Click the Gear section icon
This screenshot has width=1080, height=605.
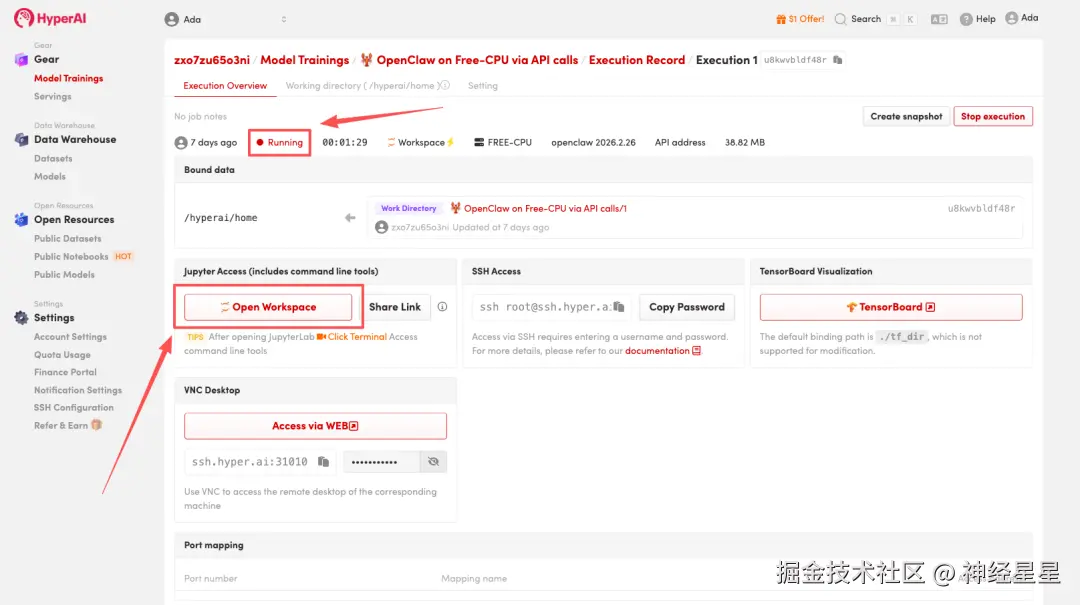[21, 59]
